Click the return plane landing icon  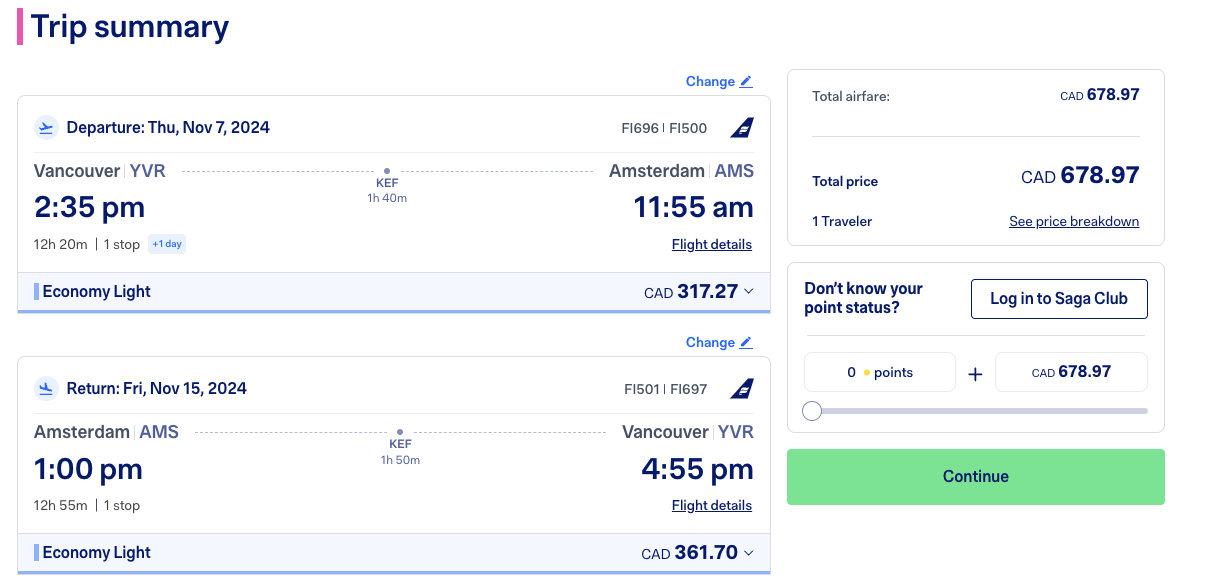(46, 388)
